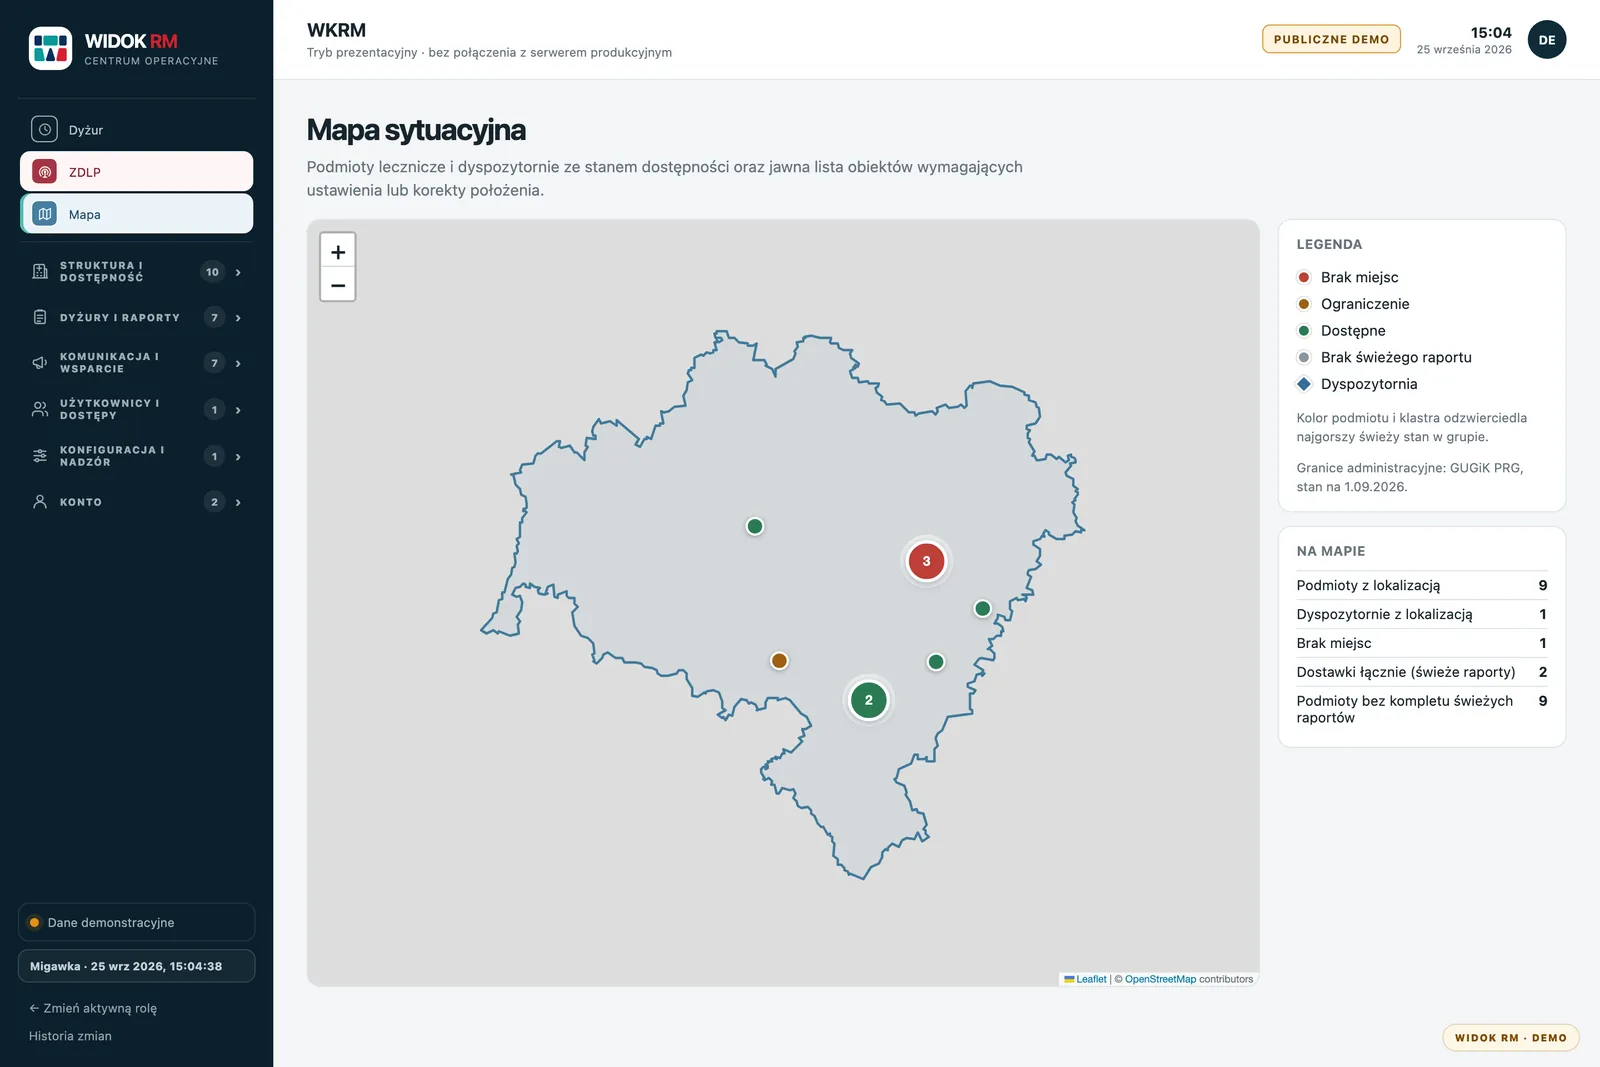Image resolution: width=1600 pixels, height=1067 pixels.
Task: Click the orange Ograniczenie map marker
Action: pos(779,661)
